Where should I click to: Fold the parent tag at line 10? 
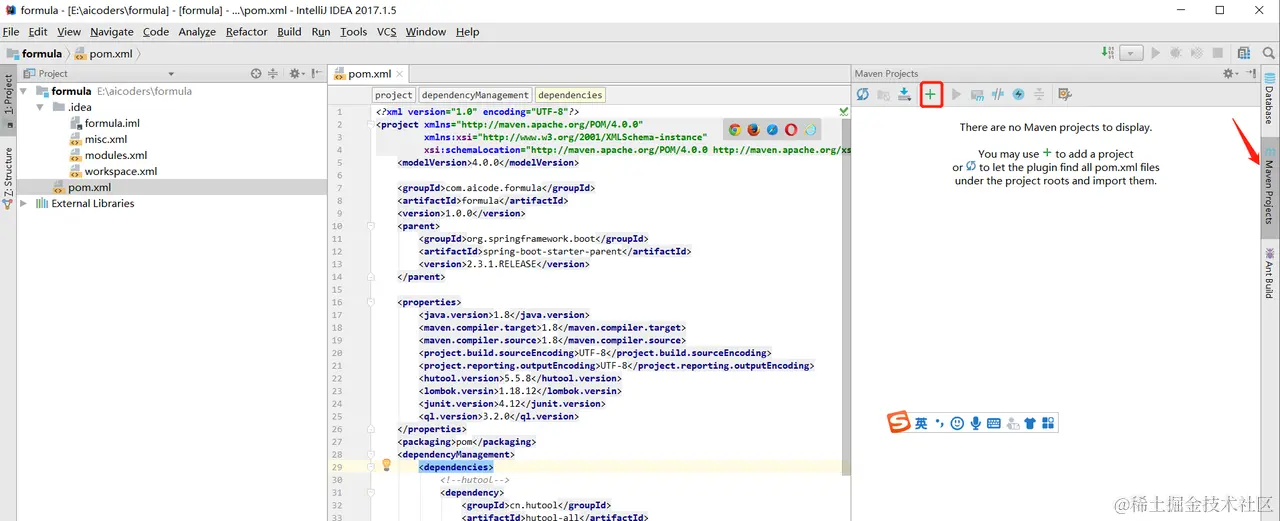coord(369,226)
